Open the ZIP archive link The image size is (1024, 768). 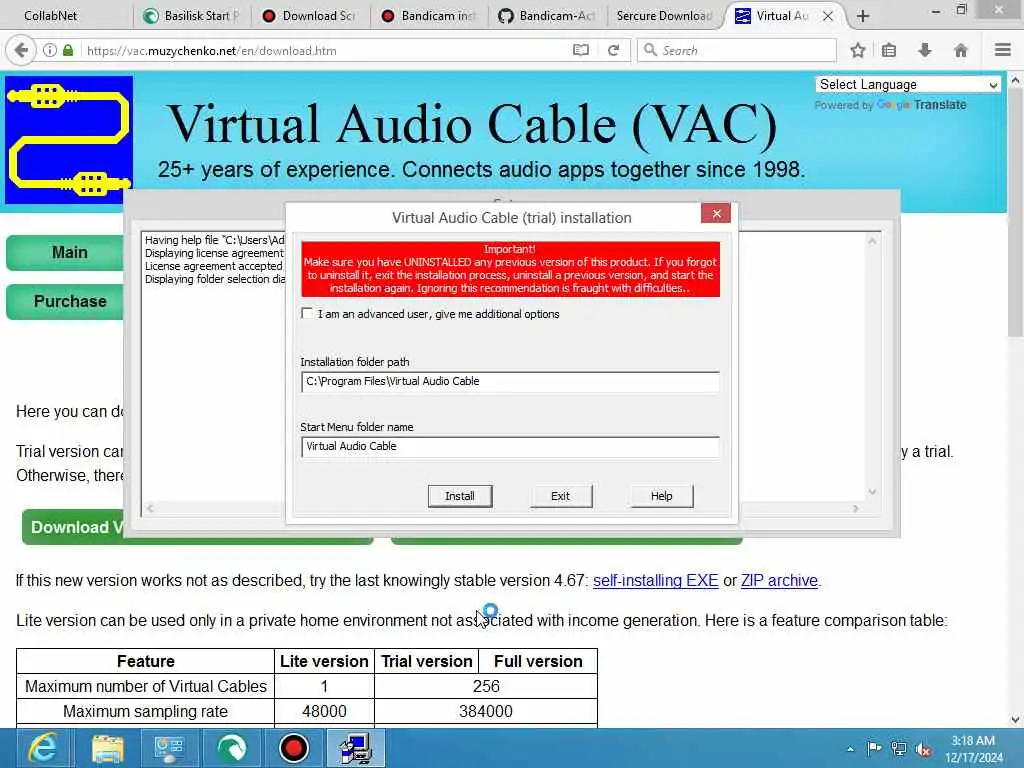[x=779, y=581]
